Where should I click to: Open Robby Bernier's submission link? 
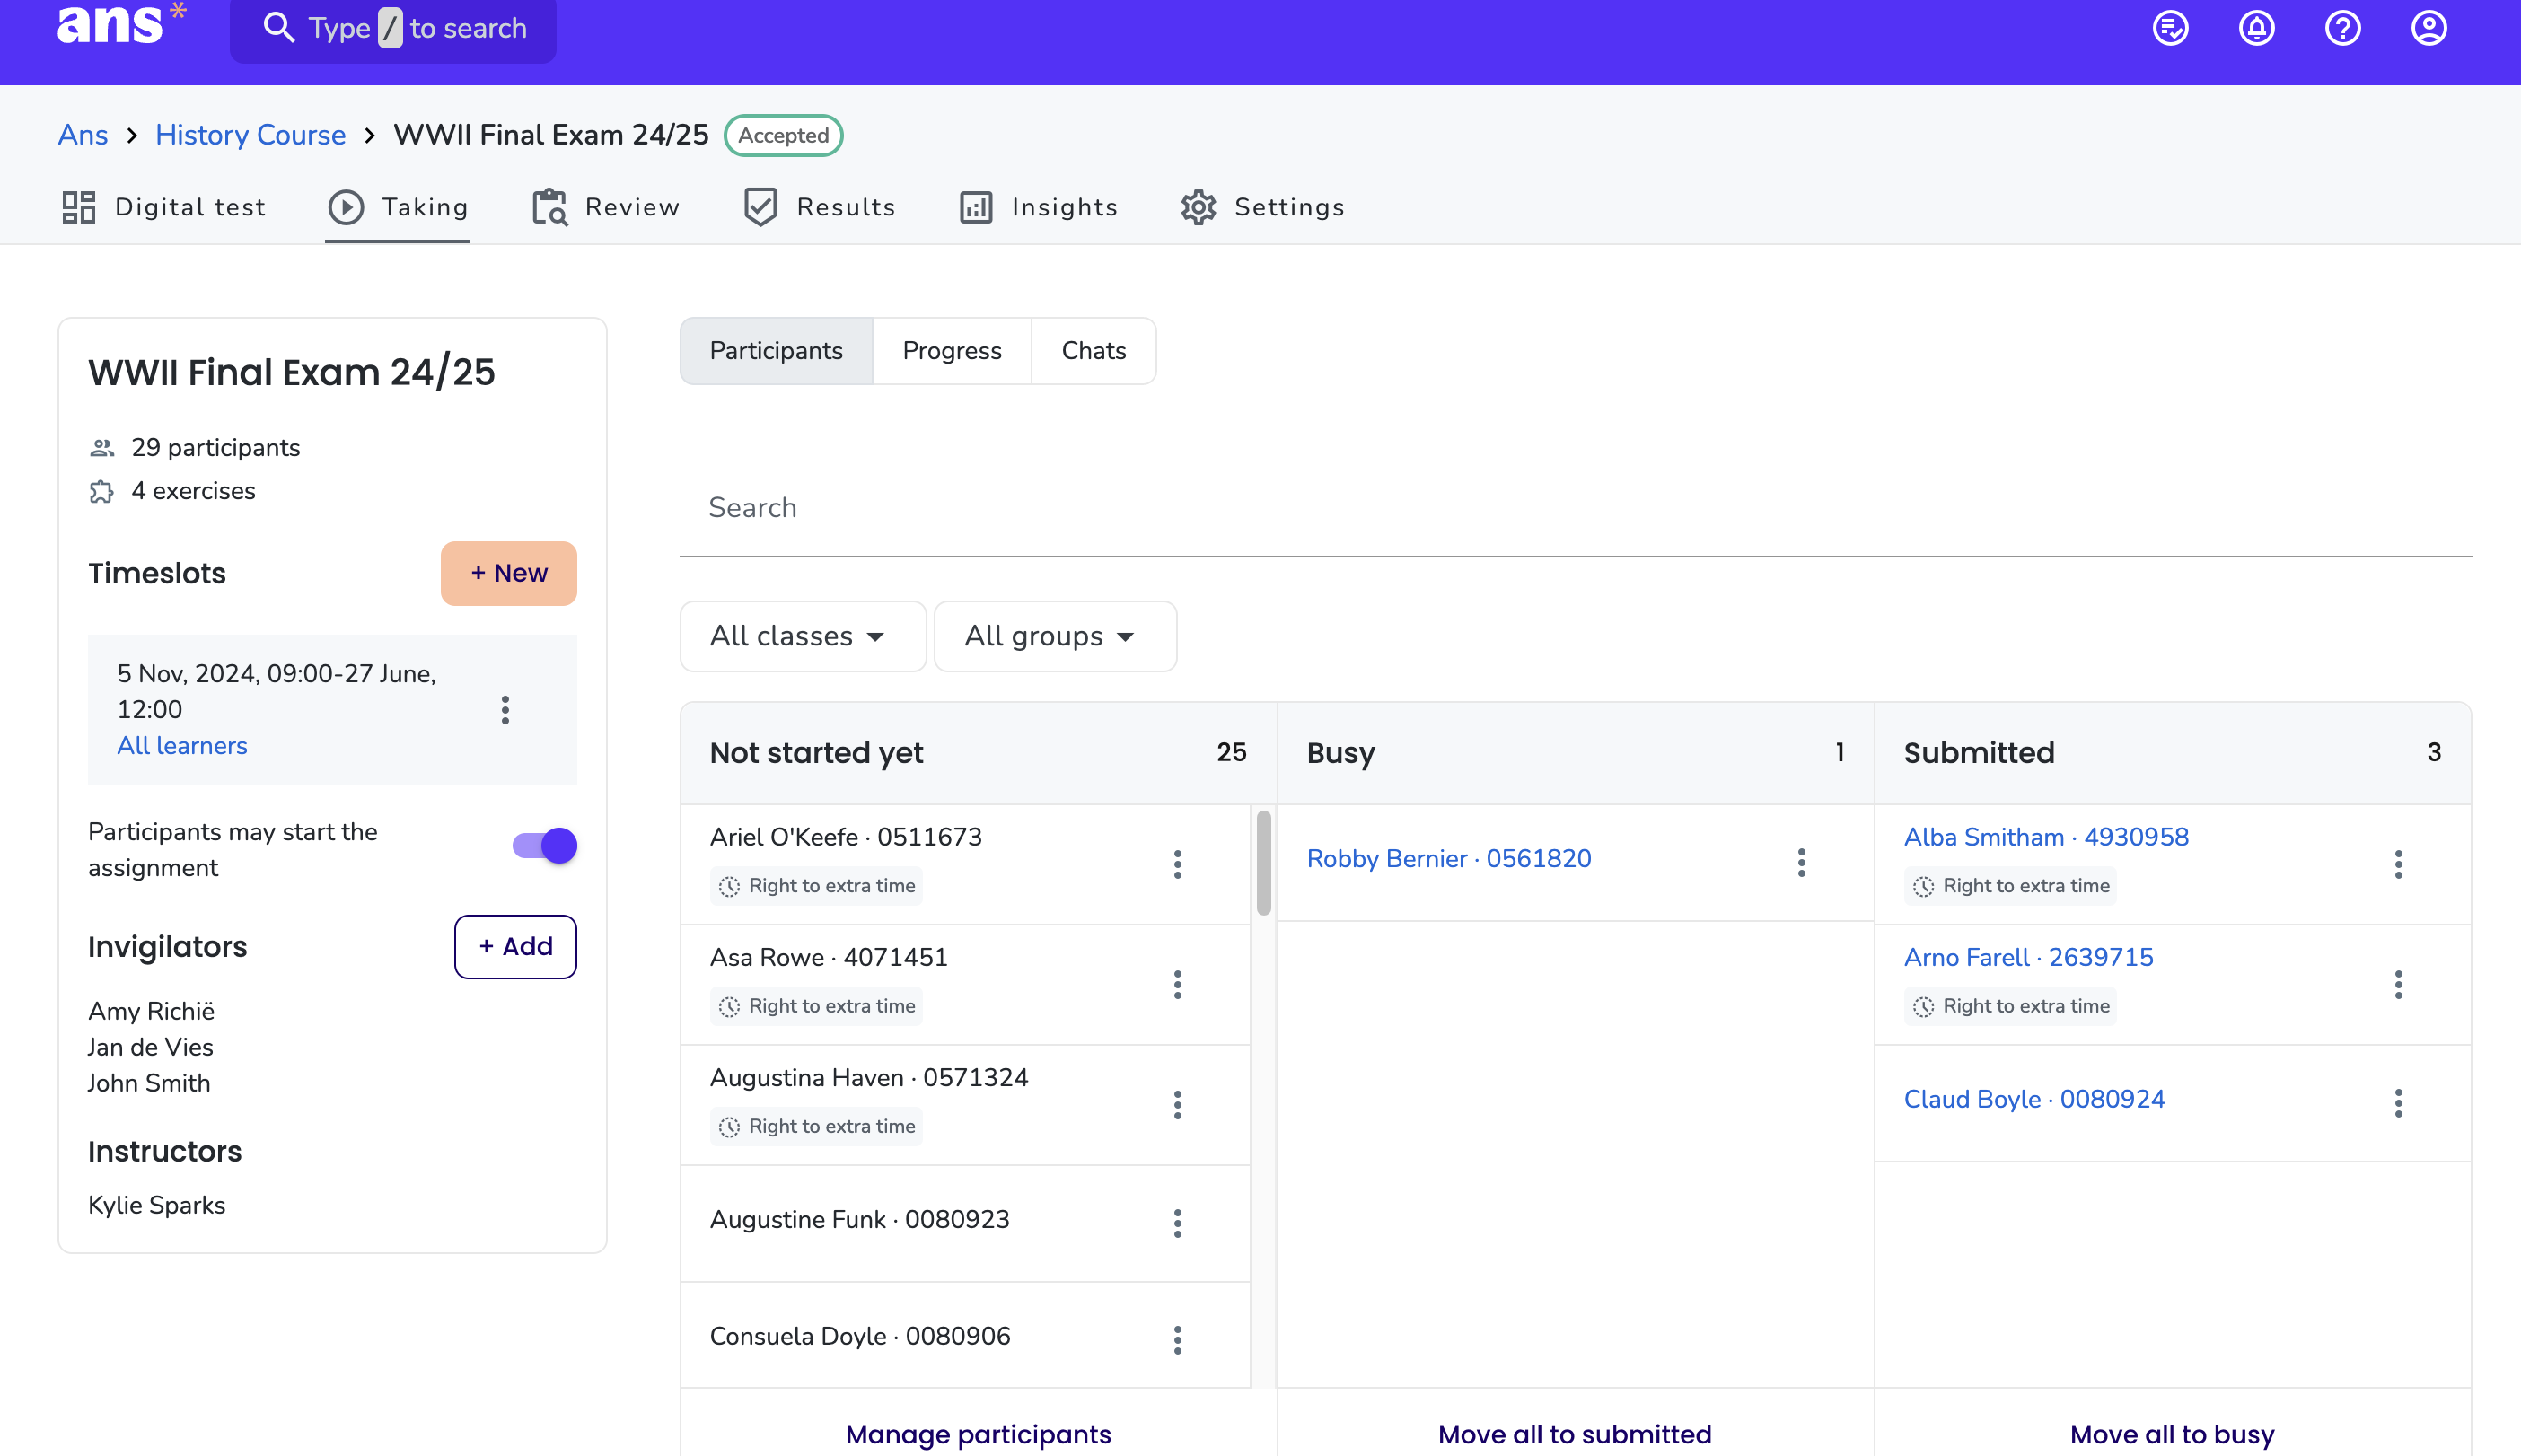(x=1449, y=859)
